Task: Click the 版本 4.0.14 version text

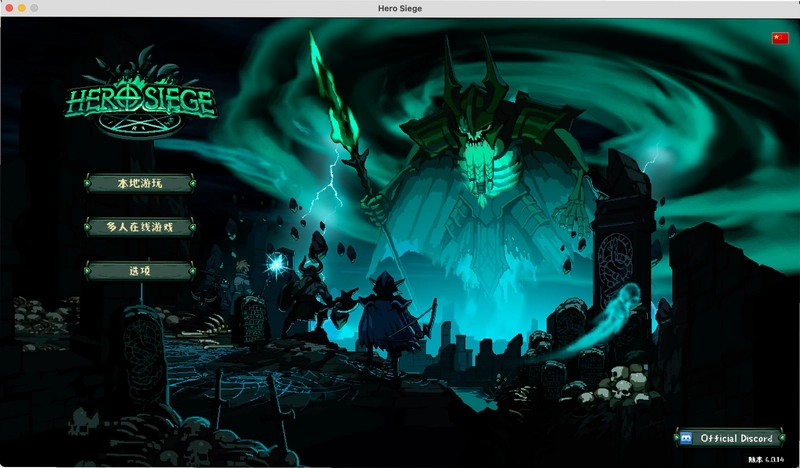Action: point(766,460)
